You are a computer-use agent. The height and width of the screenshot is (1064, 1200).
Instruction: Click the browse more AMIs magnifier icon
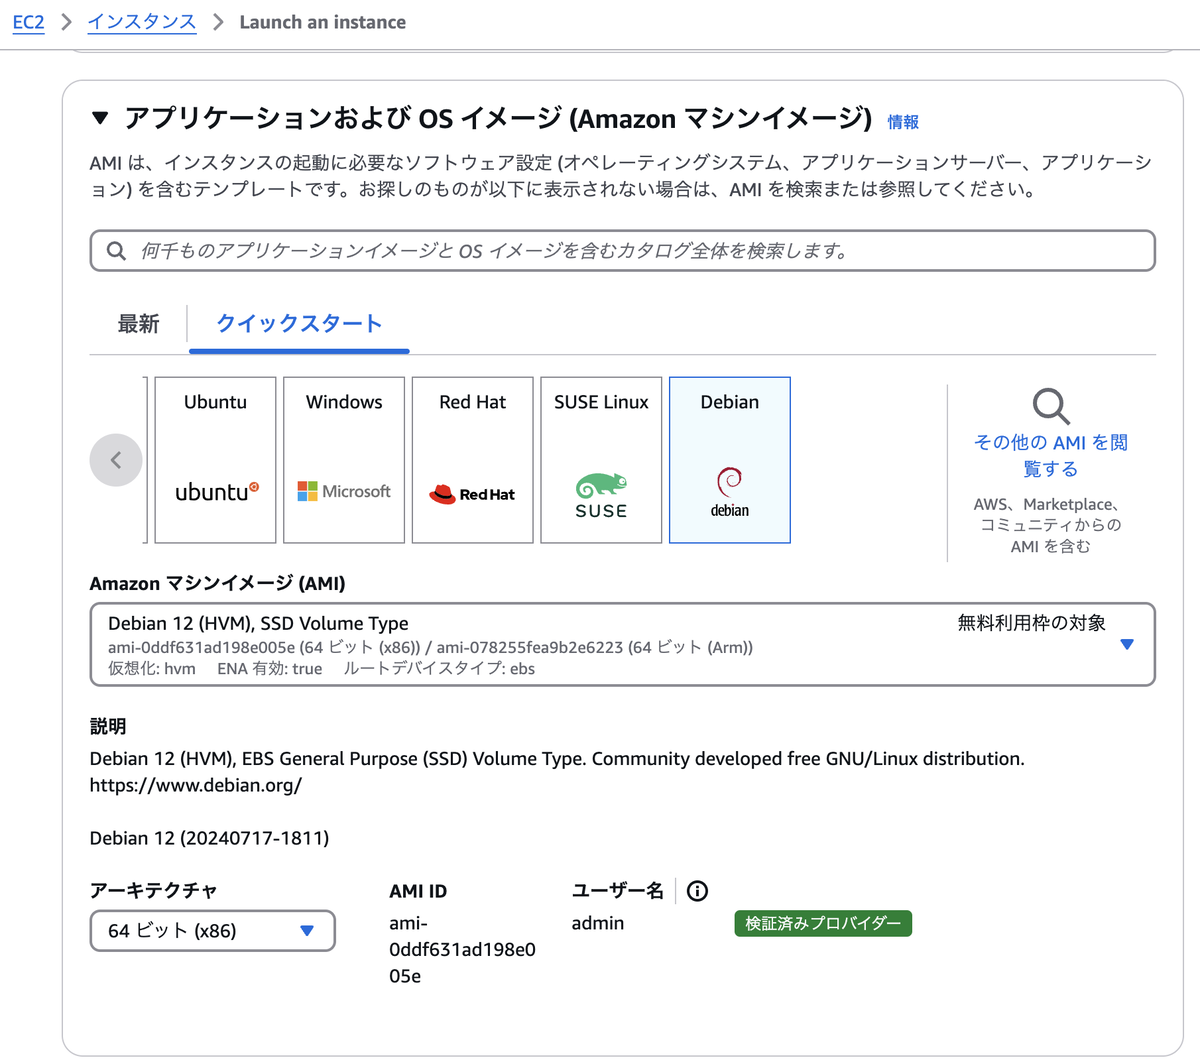[1051, 406]
